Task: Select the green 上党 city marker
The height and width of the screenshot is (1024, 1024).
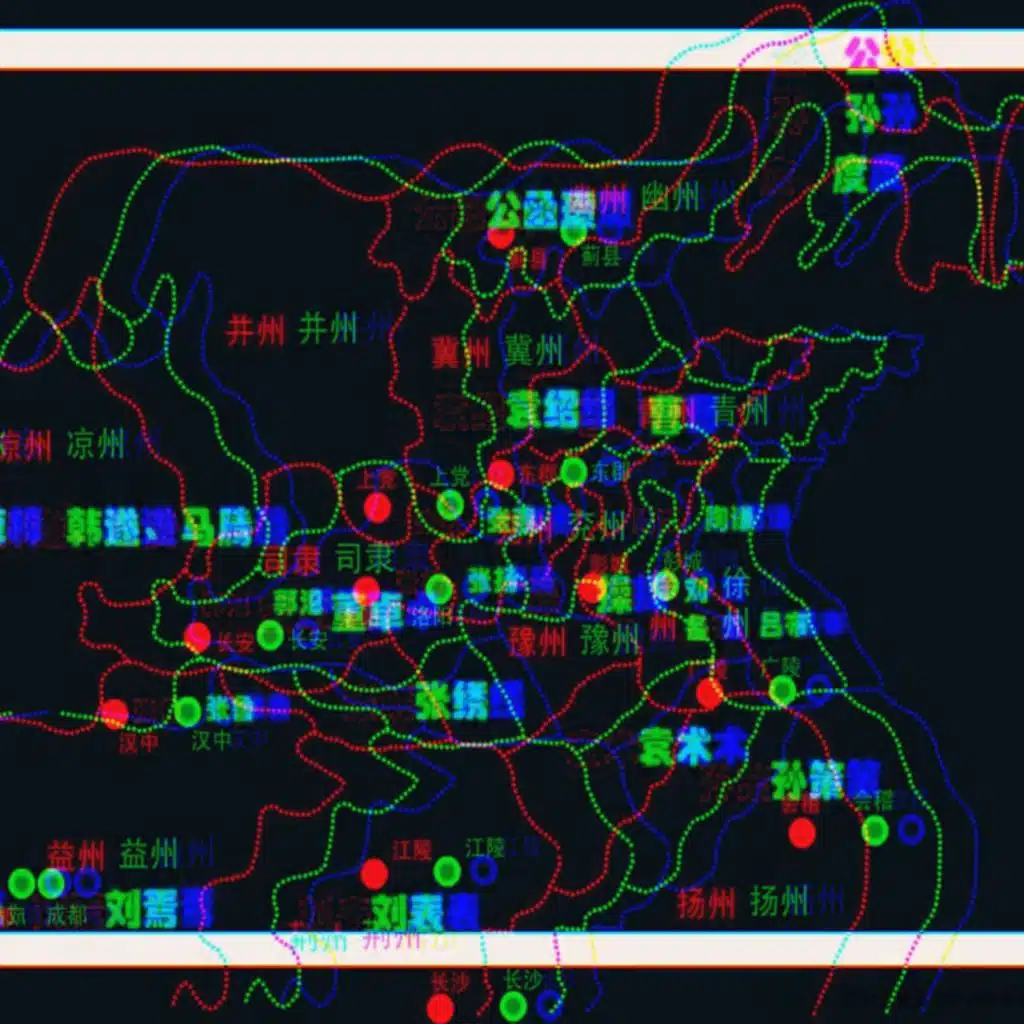Action: 450,504
